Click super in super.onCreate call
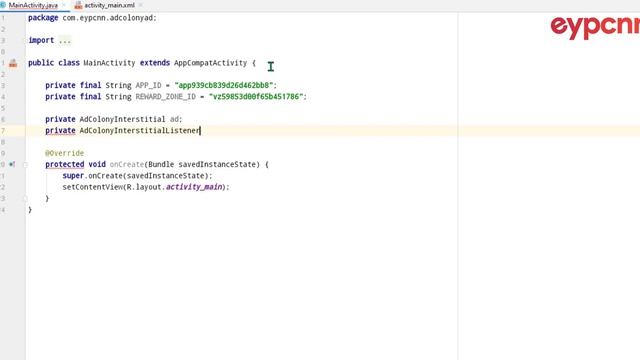Image resolution: width=640 pixels, height=360 pixels. pyautogui.click(x=73, y=176)
